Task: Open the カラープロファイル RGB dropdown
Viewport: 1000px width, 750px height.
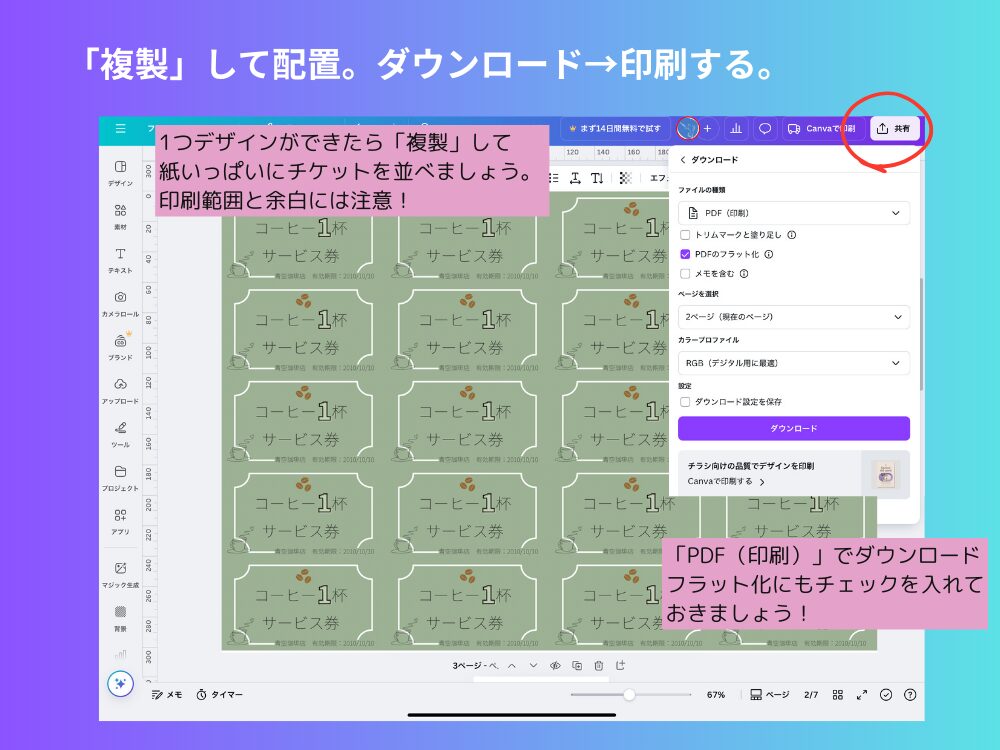Action: pyautogui.click(x=793, y=363)
